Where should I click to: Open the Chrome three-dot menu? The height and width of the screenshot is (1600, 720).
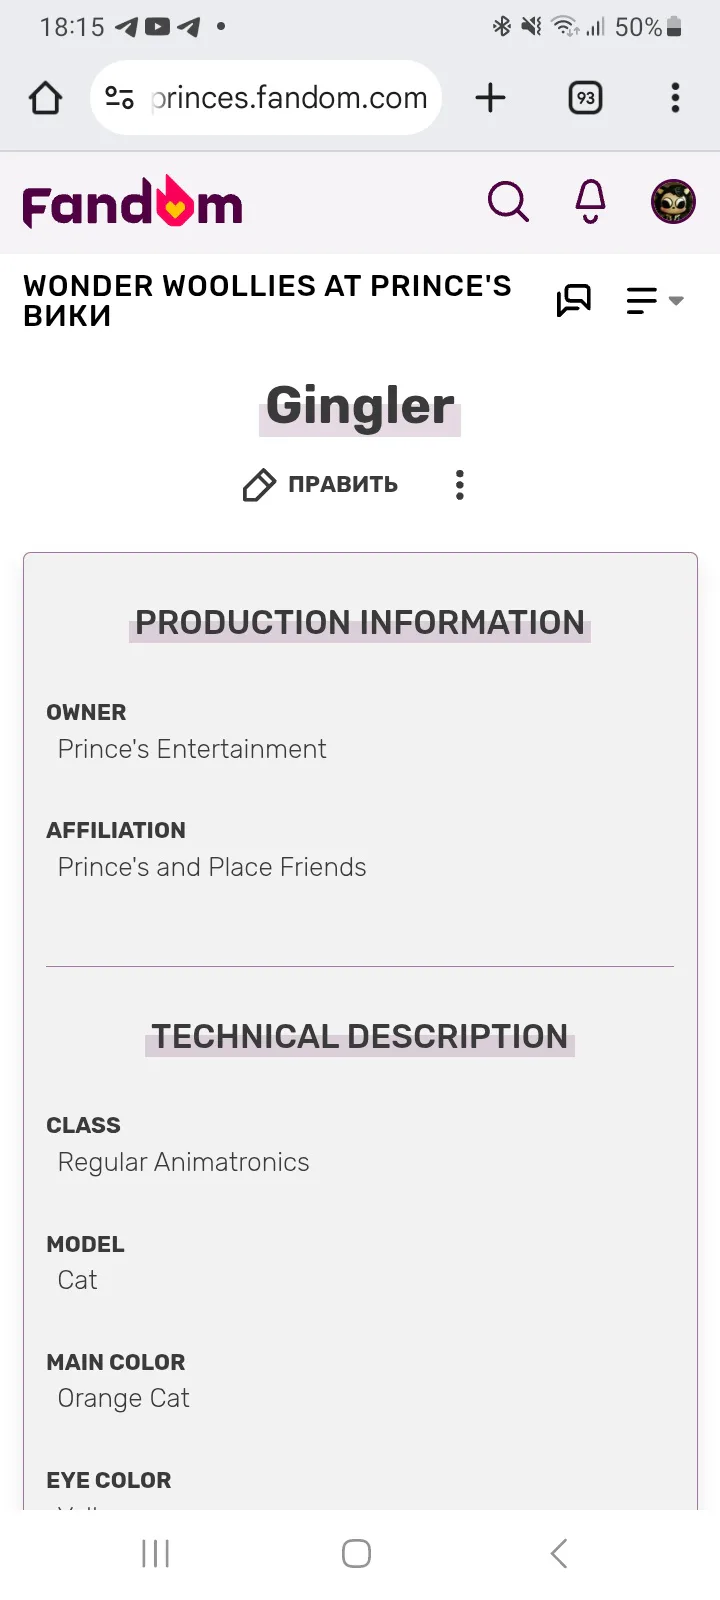point(675,98)
